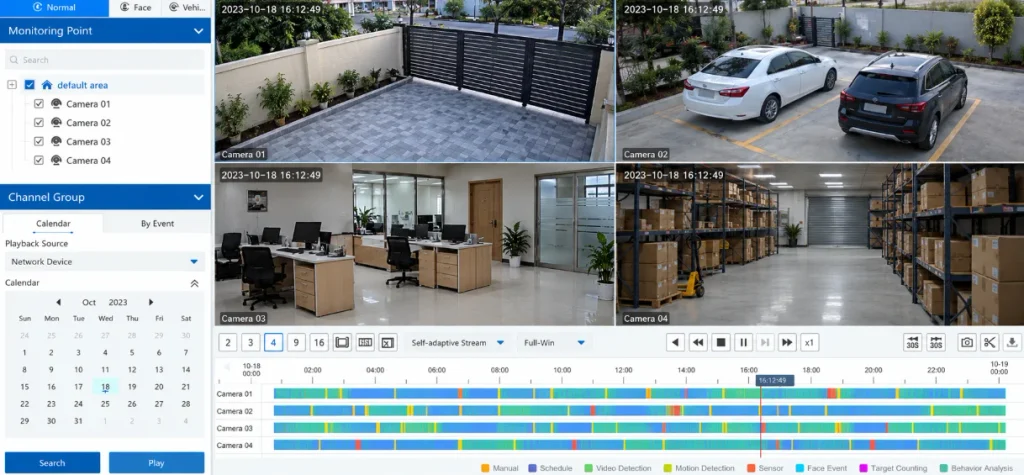The image size is (1024, 475).
Task: Go to next month in calendar
Action: click(x=151, y=303)
